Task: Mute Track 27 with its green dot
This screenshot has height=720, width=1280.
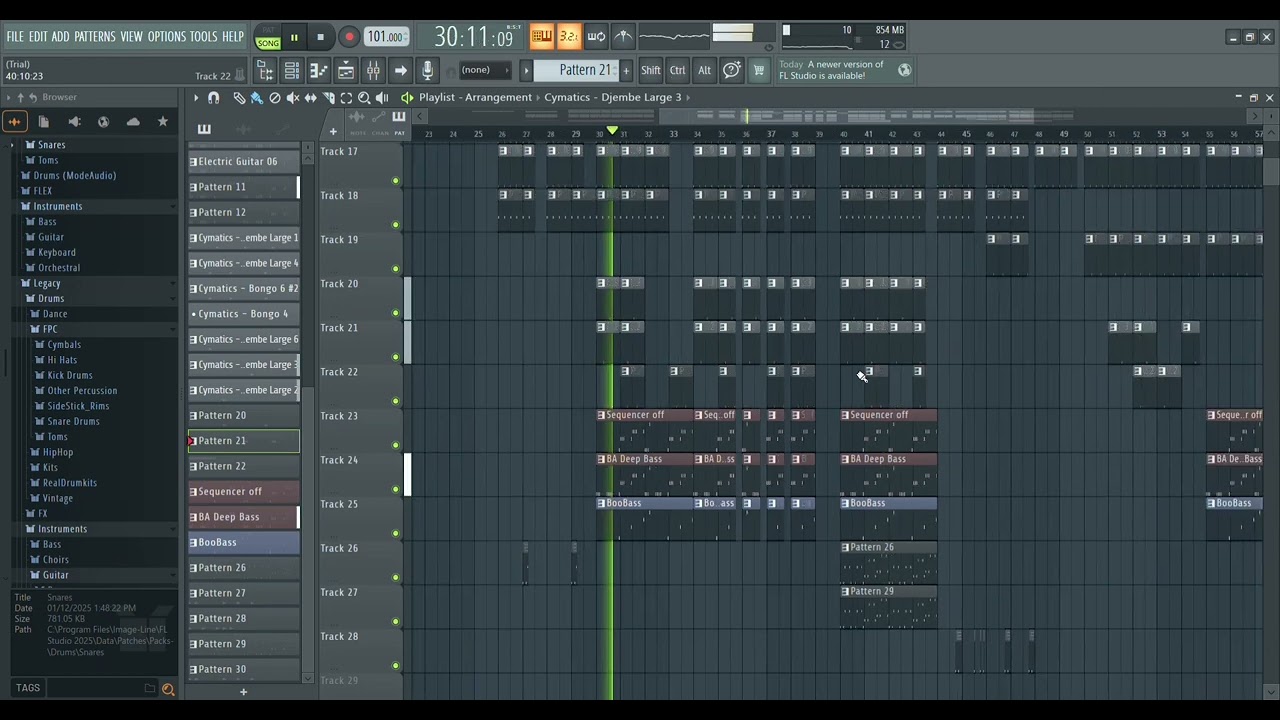Action: point(395,621)
